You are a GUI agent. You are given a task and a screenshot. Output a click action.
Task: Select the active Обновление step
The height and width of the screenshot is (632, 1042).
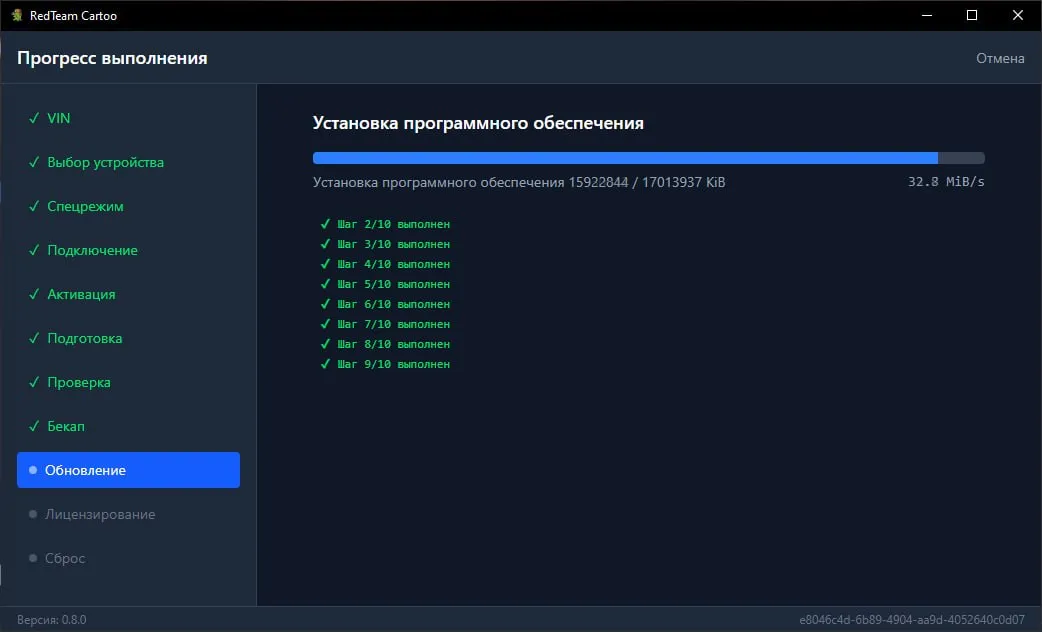pos(128,470)
